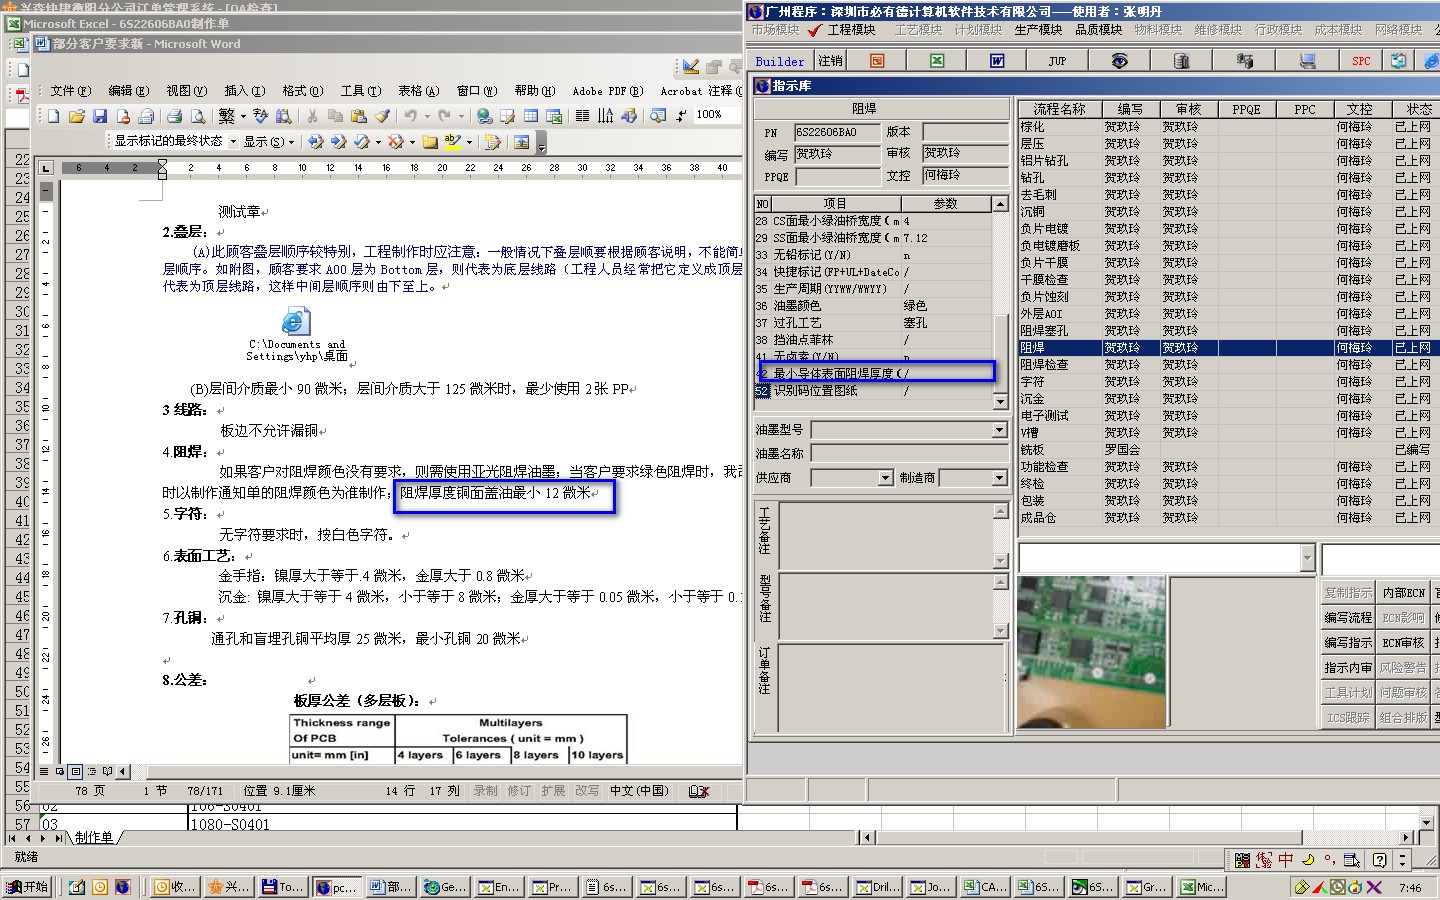
Task: Click the Accept Change icon in reviewing toolbar
Action: [362, 142]
